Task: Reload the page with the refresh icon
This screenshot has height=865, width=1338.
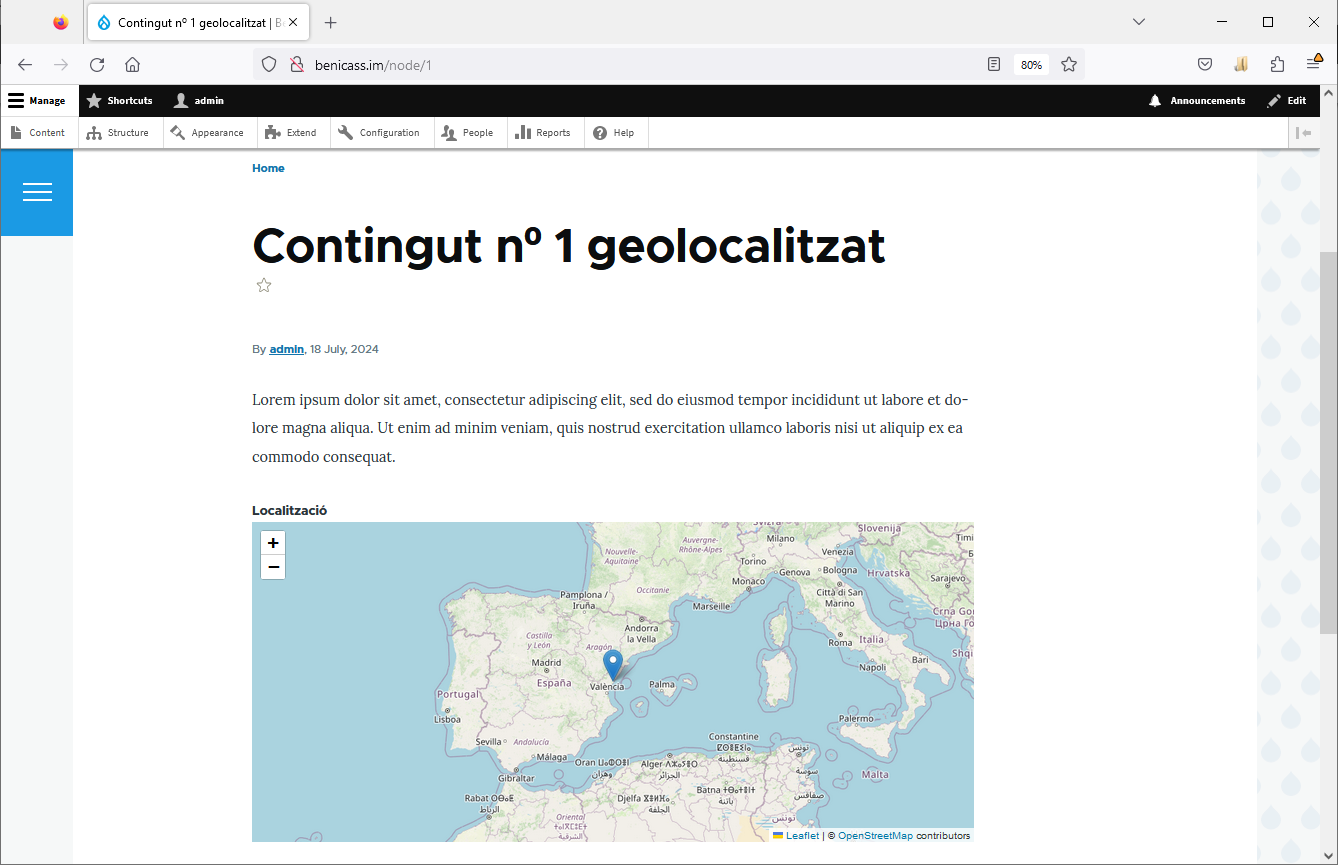Action: point(97,65)
